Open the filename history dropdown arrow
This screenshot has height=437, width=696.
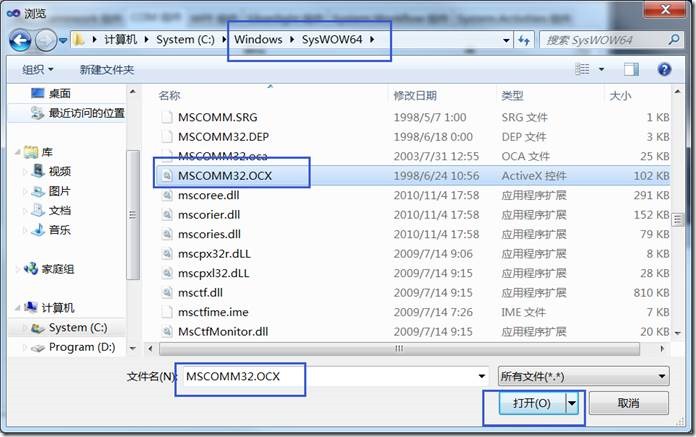point(482,377)
